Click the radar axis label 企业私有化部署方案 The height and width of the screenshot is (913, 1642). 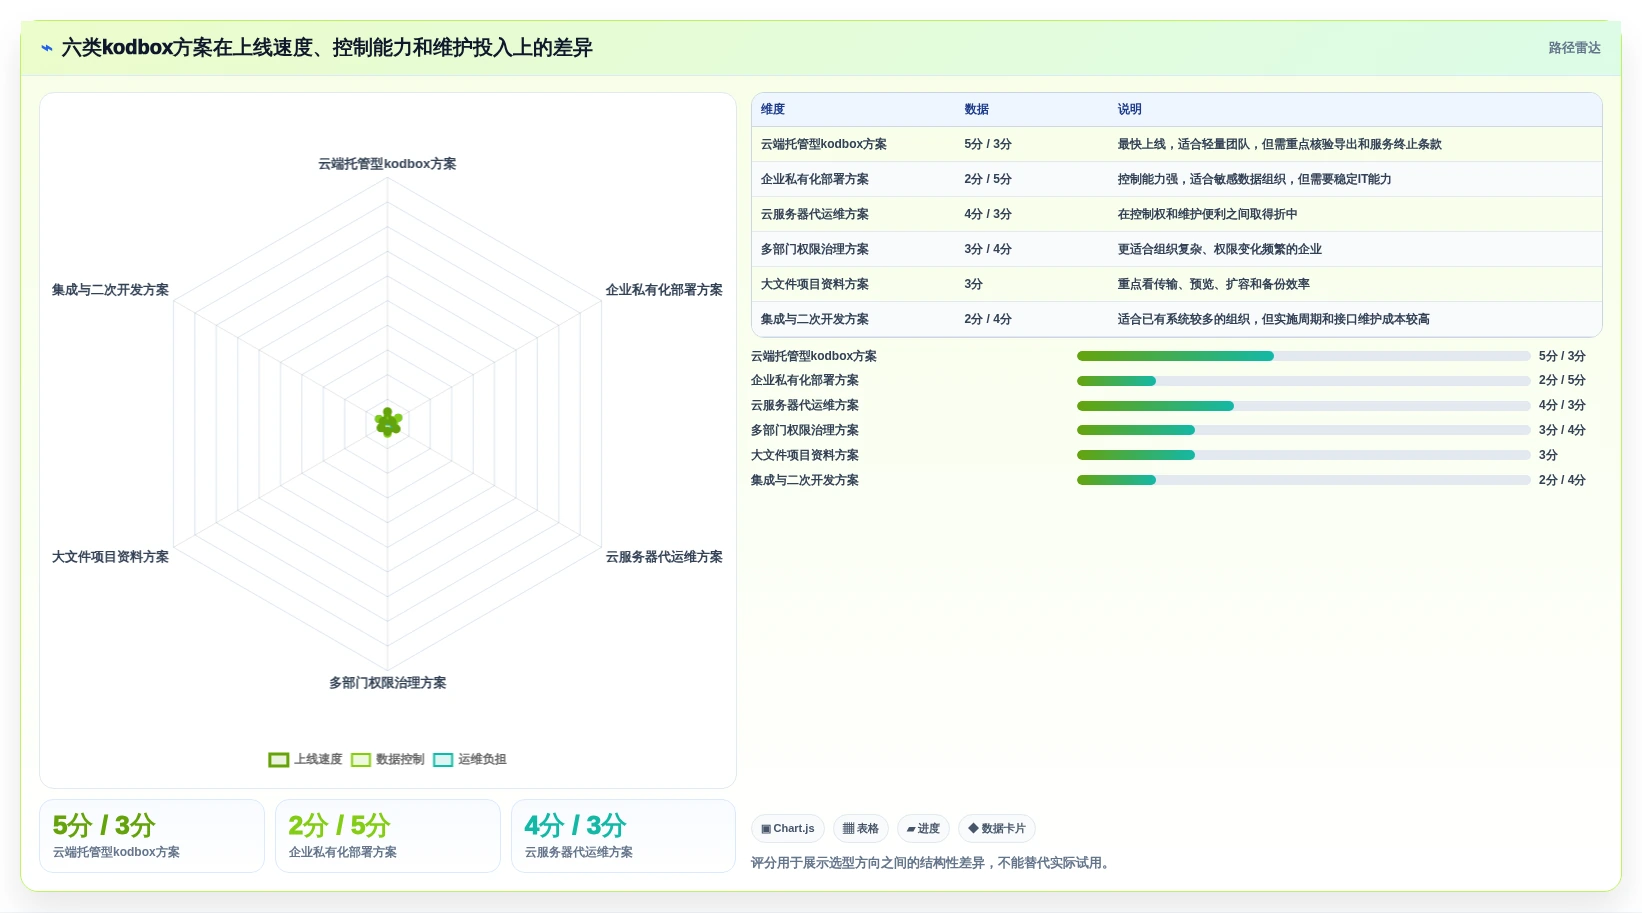664,290
